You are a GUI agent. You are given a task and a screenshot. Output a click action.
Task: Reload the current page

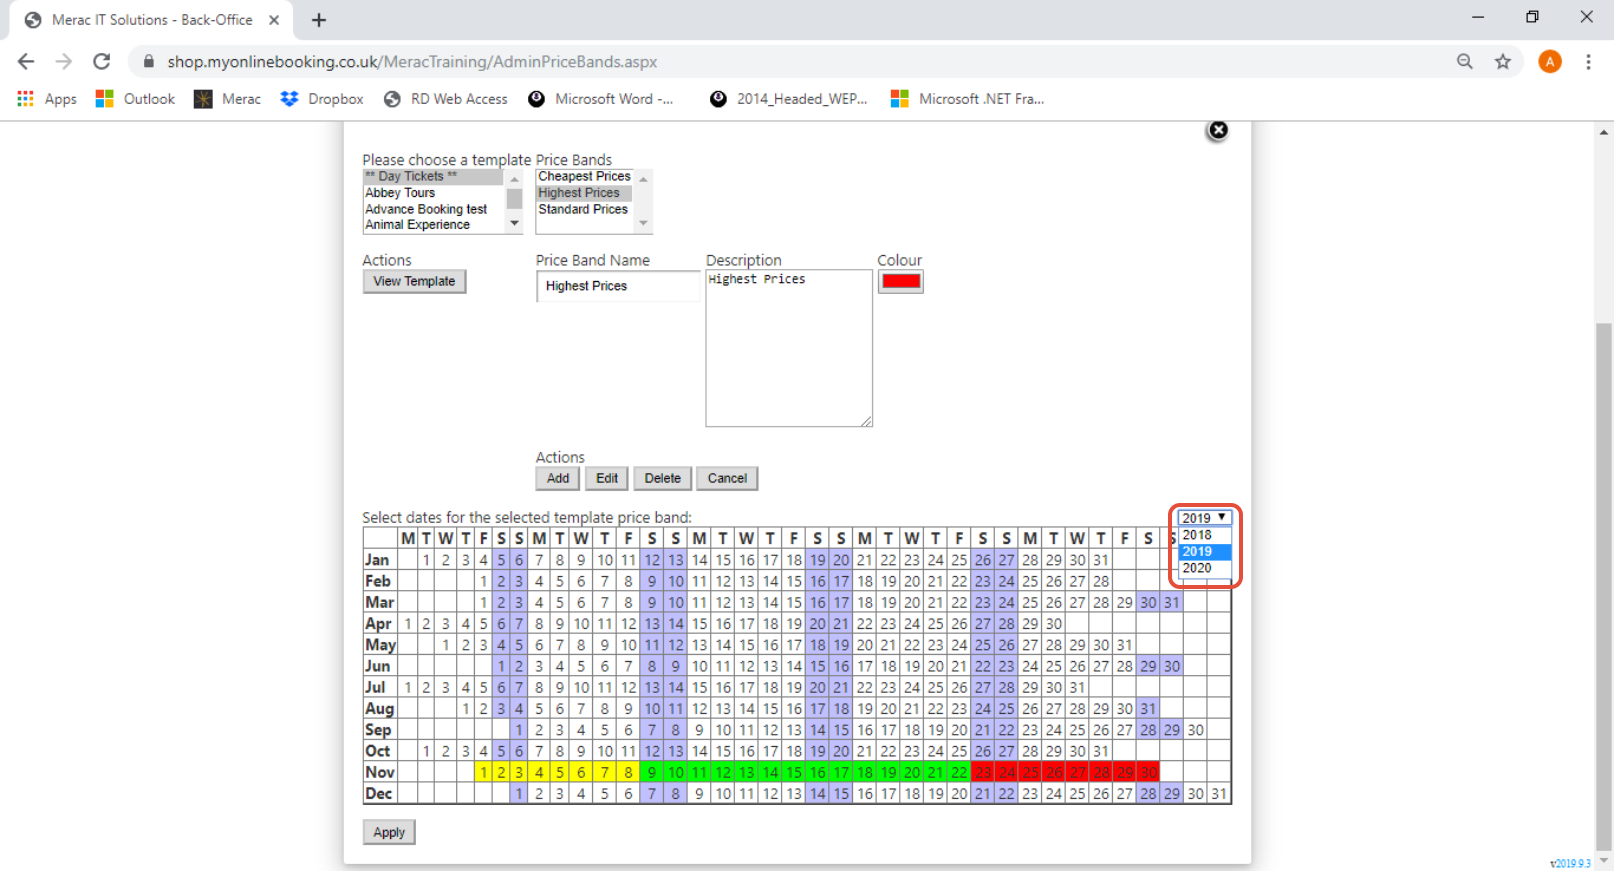tap(102, 62)
